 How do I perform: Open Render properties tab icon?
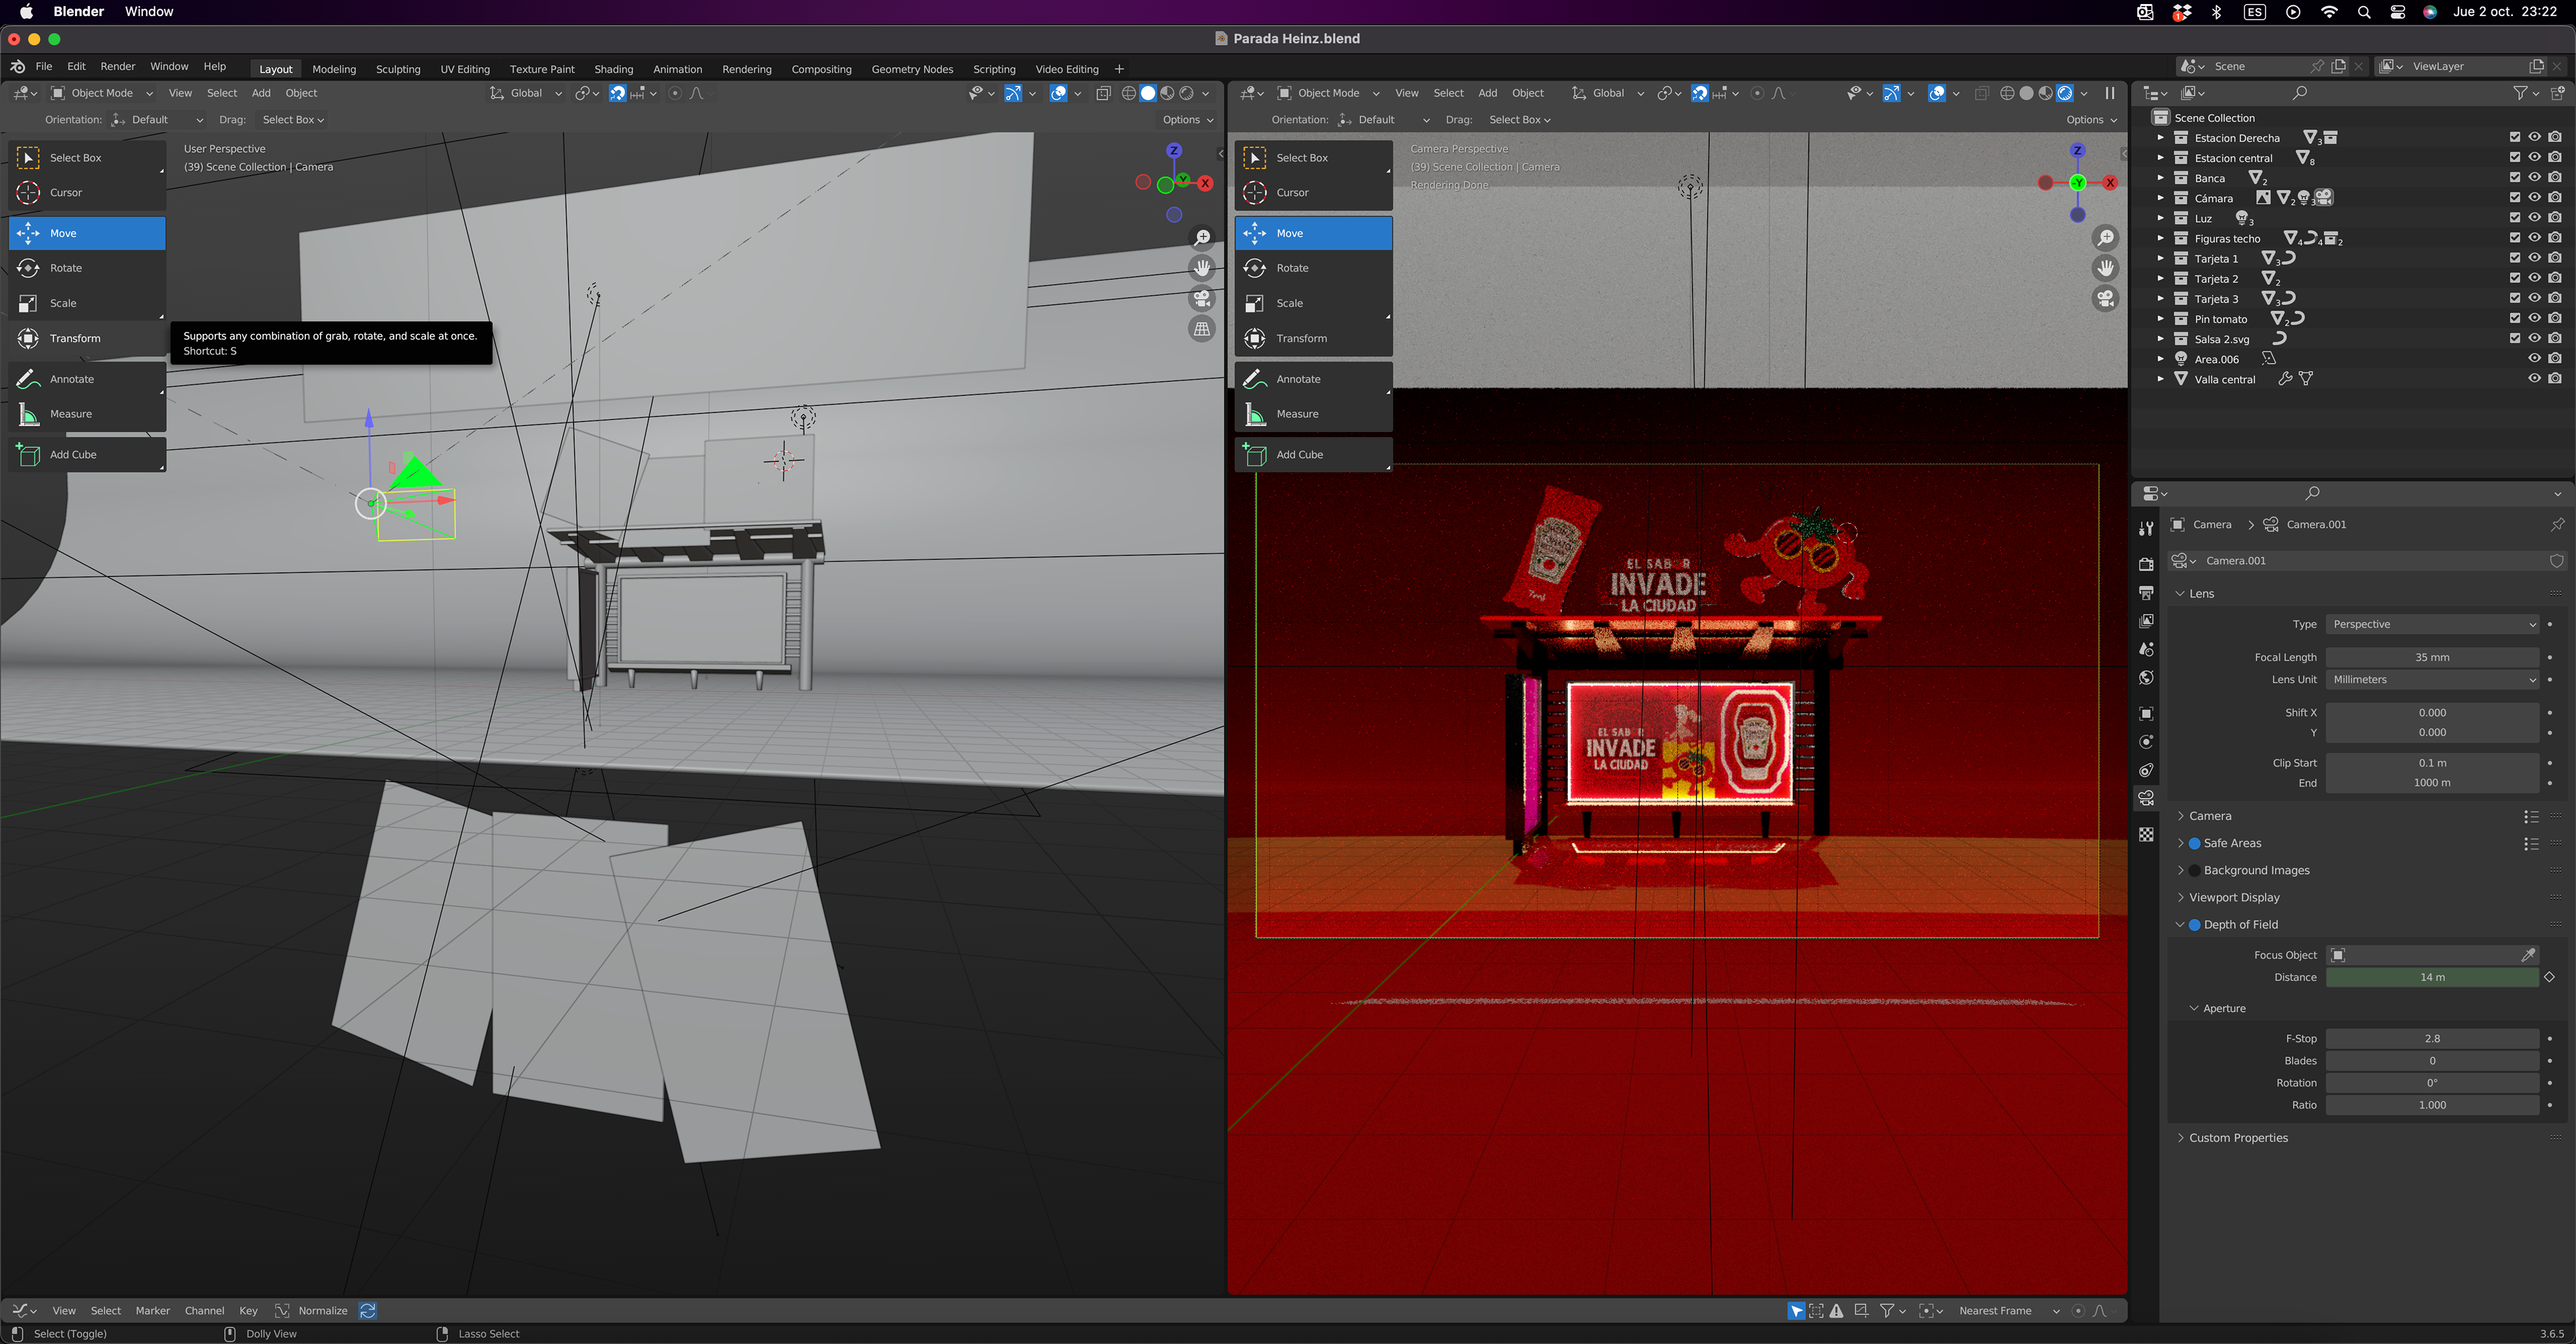pyautogui.click(x=2146, y=564)
